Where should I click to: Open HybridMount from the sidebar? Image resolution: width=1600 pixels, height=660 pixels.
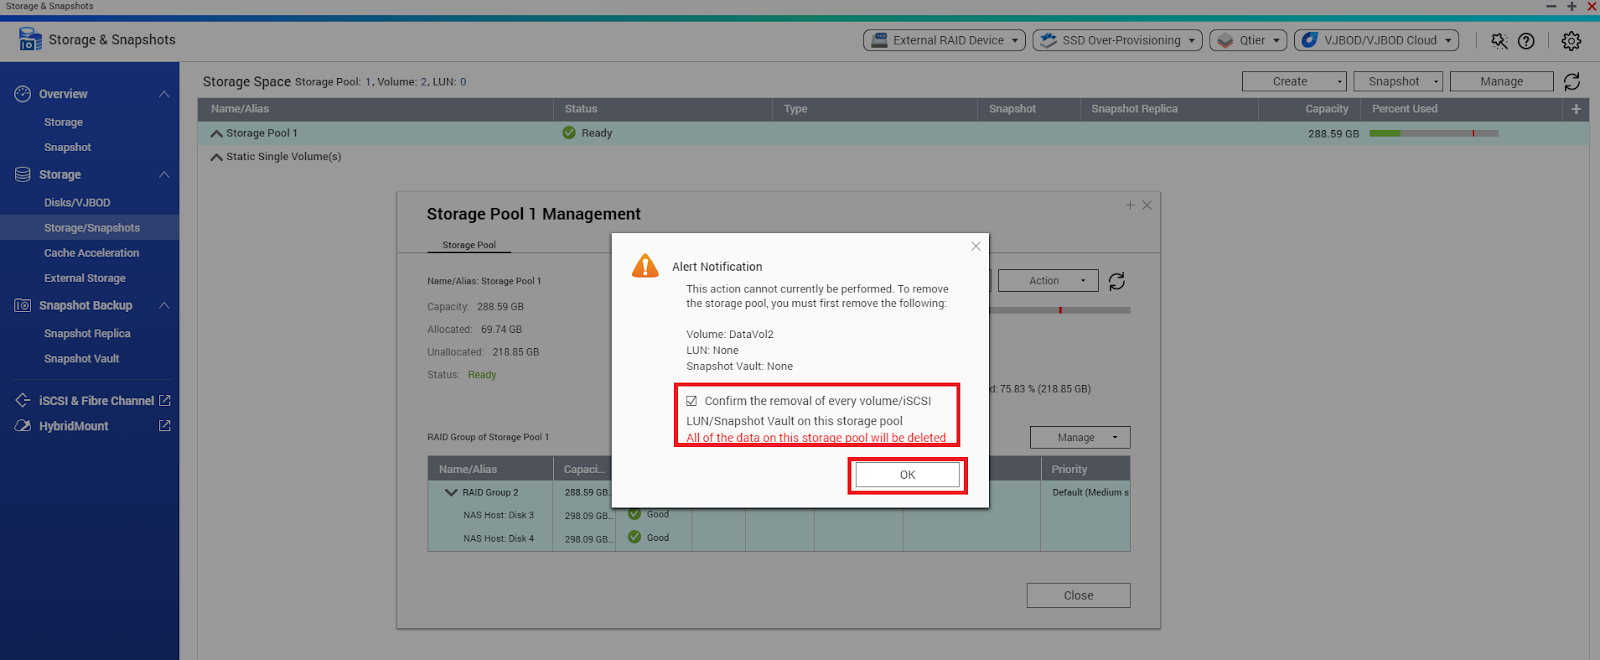point(74,426)
